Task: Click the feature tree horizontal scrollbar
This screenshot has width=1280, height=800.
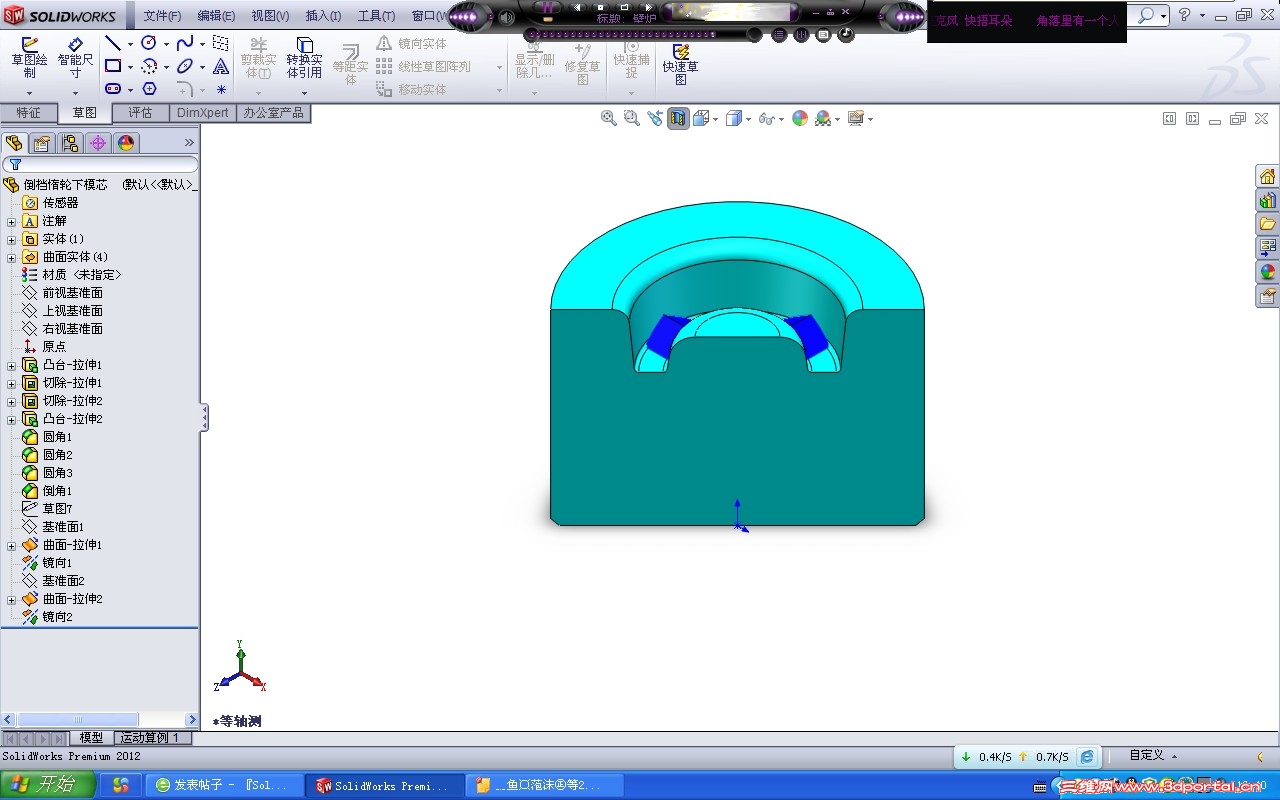Action: click(100, 720)
